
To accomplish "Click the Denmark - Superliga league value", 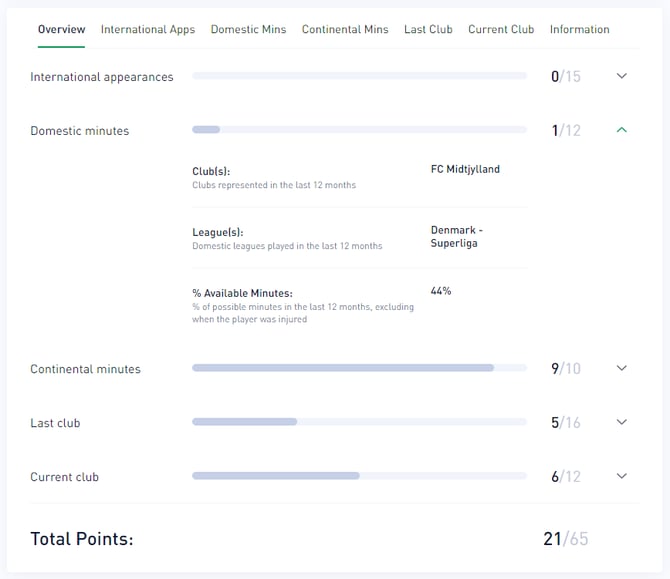I will click(456, 236).
